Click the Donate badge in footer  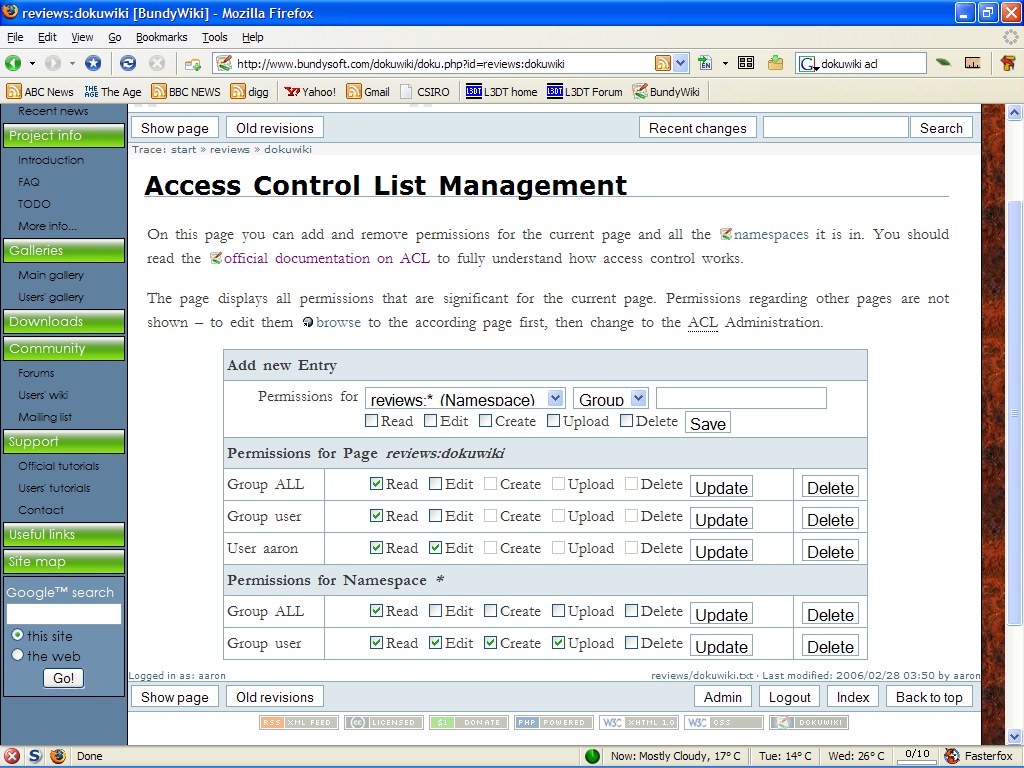tap(468, 722)
